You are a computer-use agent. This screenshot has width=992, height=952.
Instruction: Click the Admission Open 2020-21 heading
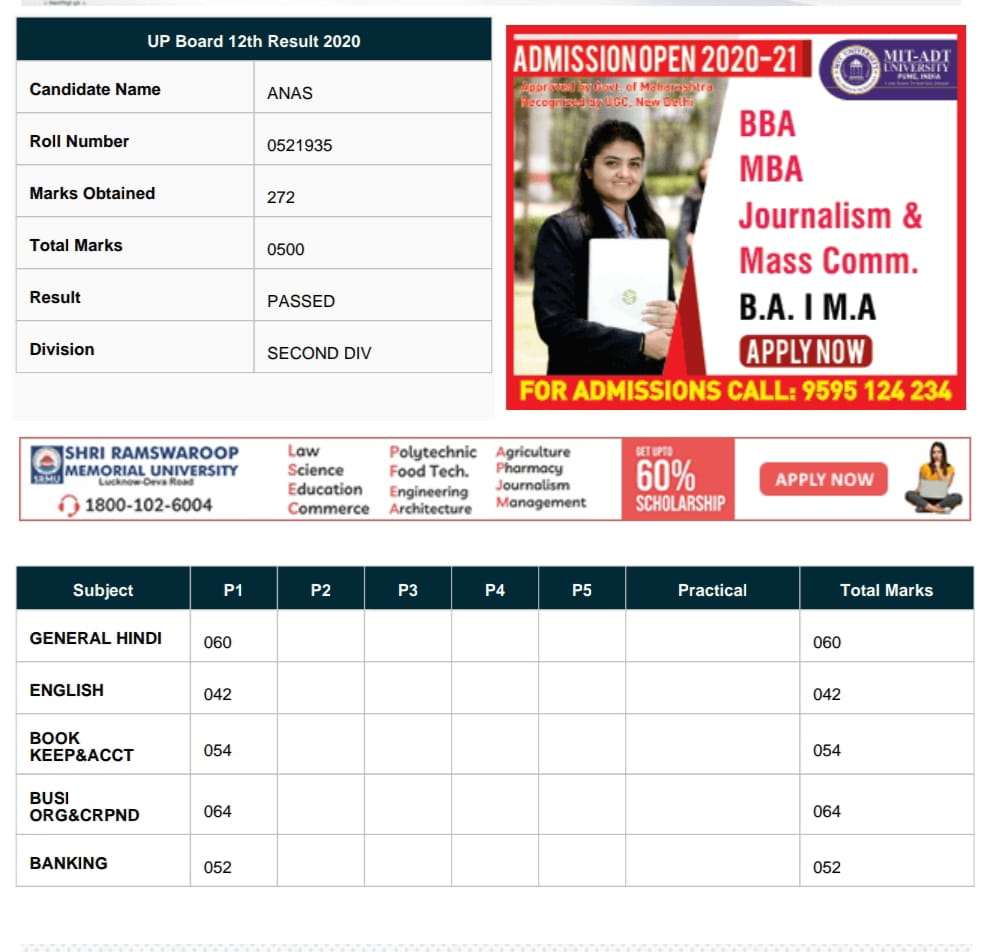[x=658, y=59]
